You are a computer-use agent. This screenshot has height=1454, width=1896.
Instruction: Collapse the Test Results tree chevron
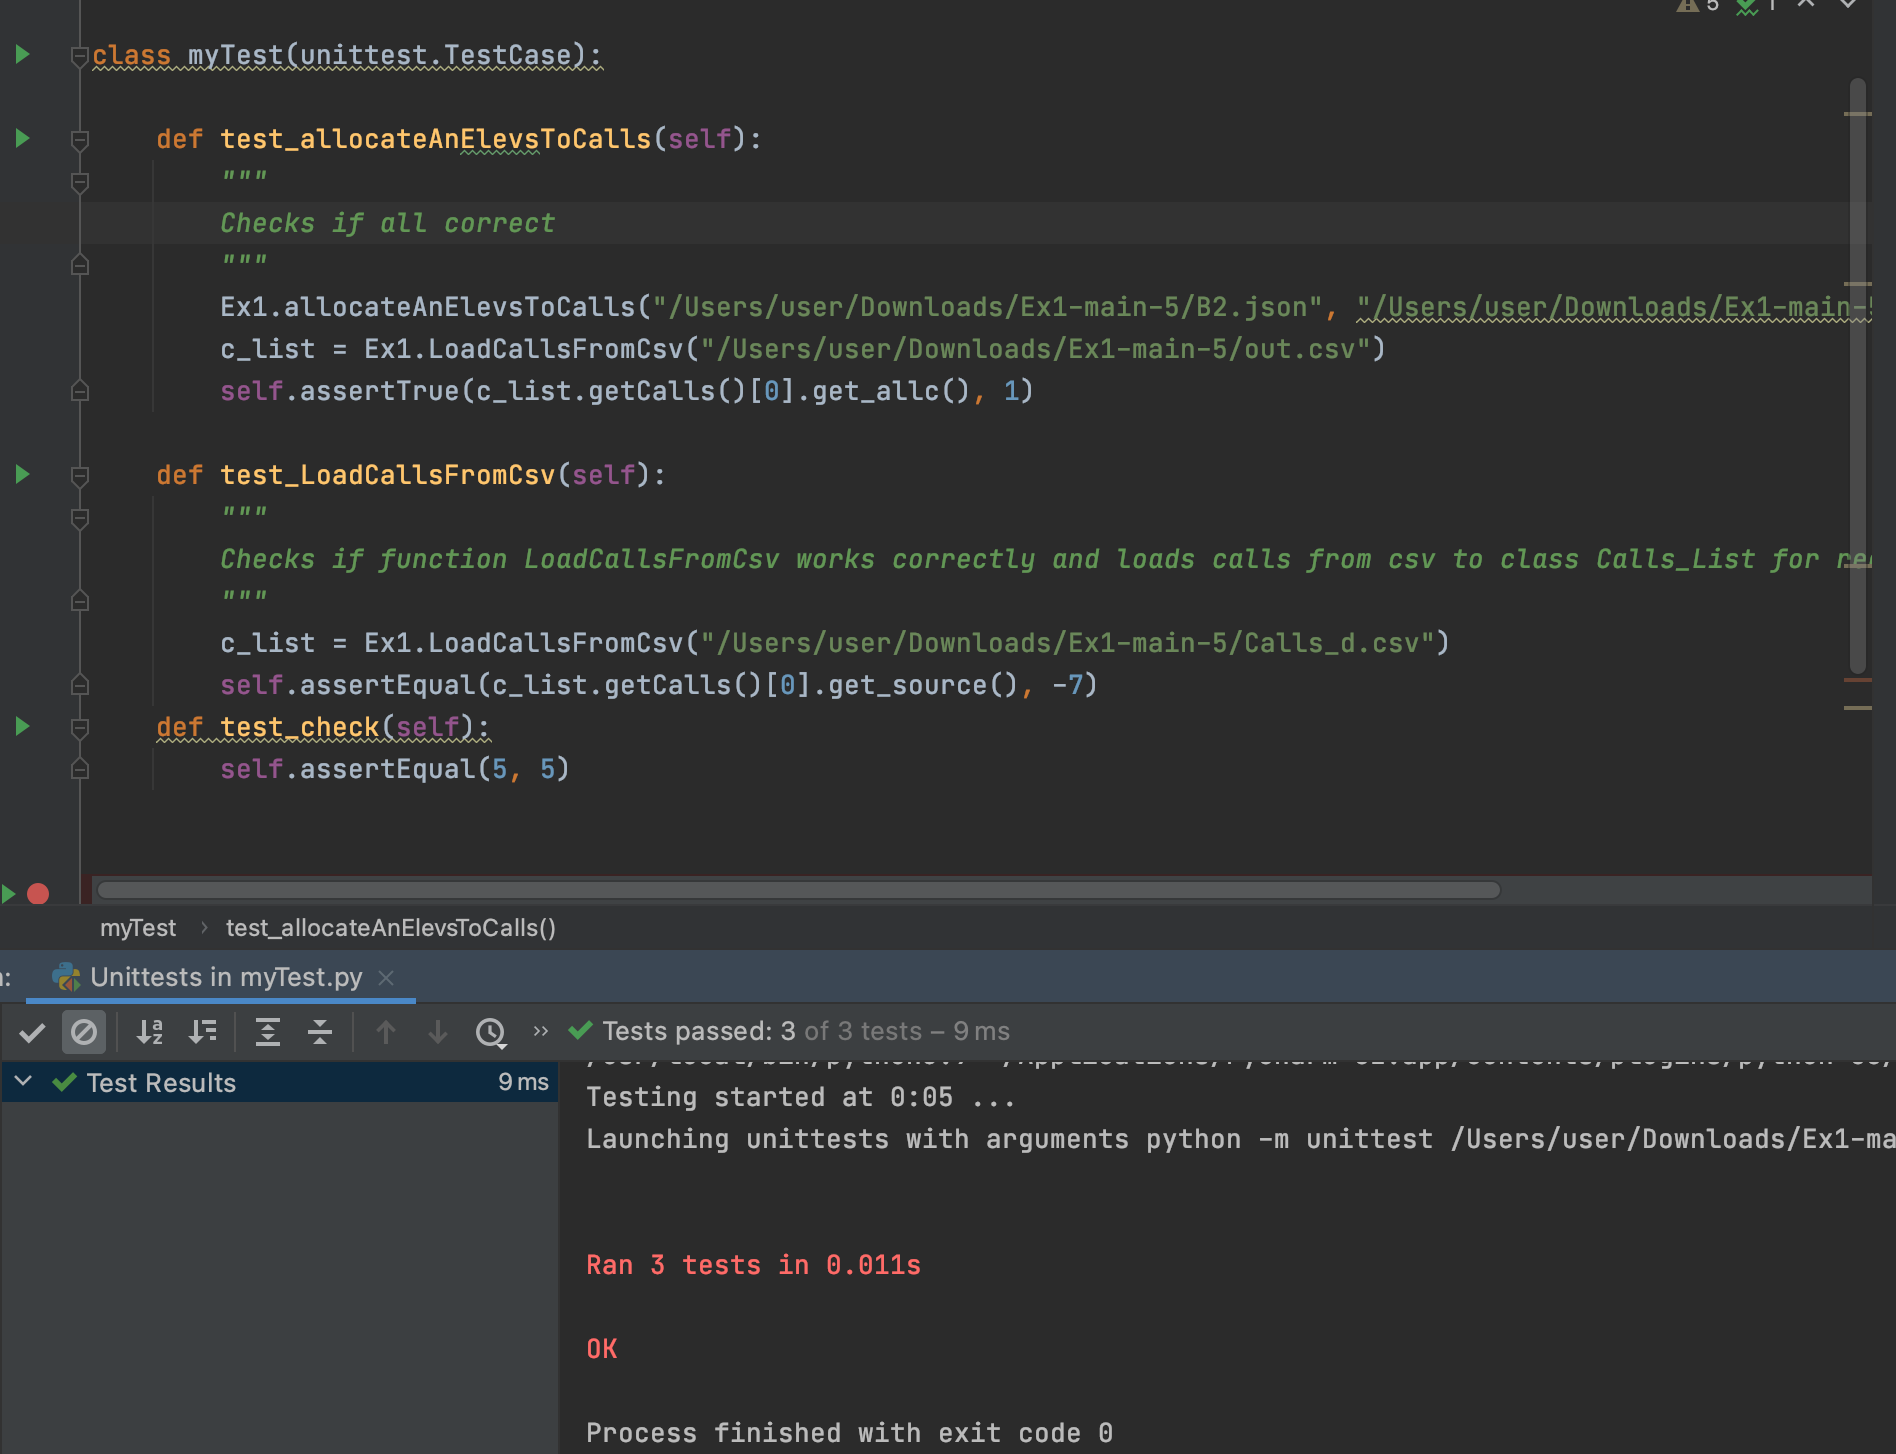[22, 1081]
